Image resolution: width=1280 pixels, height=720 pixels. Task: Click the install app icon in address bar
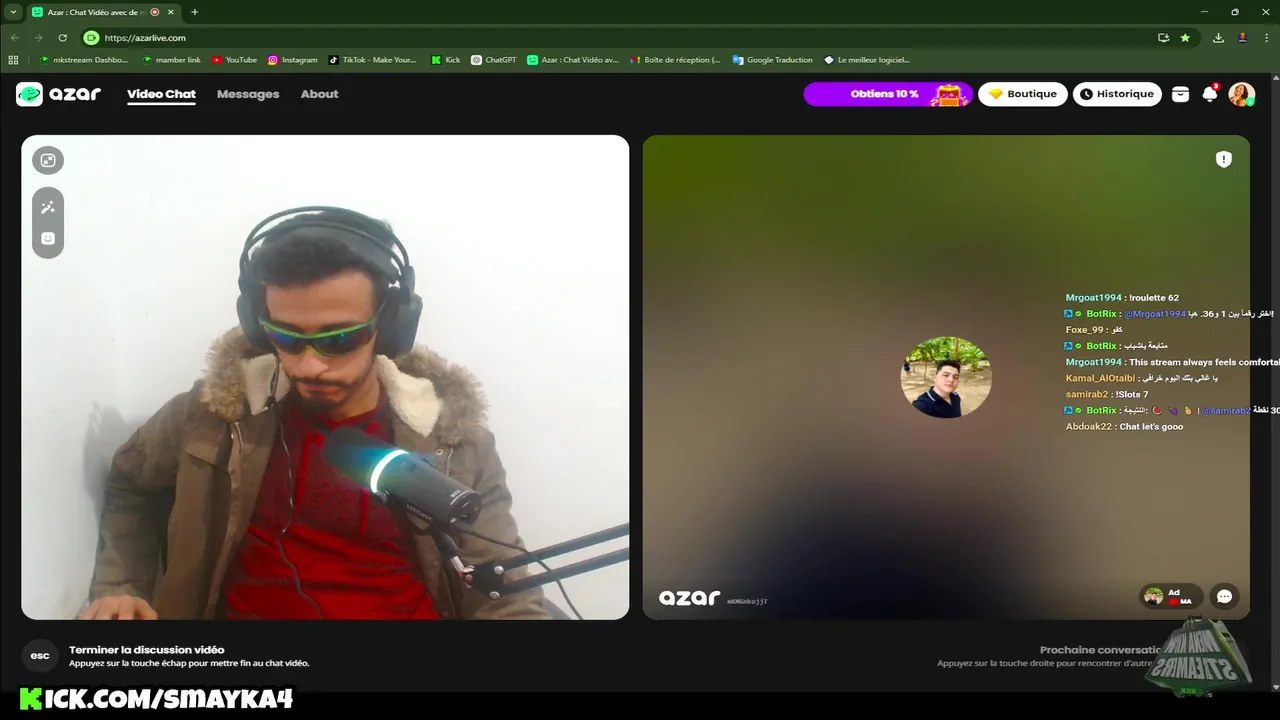tap(1163, 38)
